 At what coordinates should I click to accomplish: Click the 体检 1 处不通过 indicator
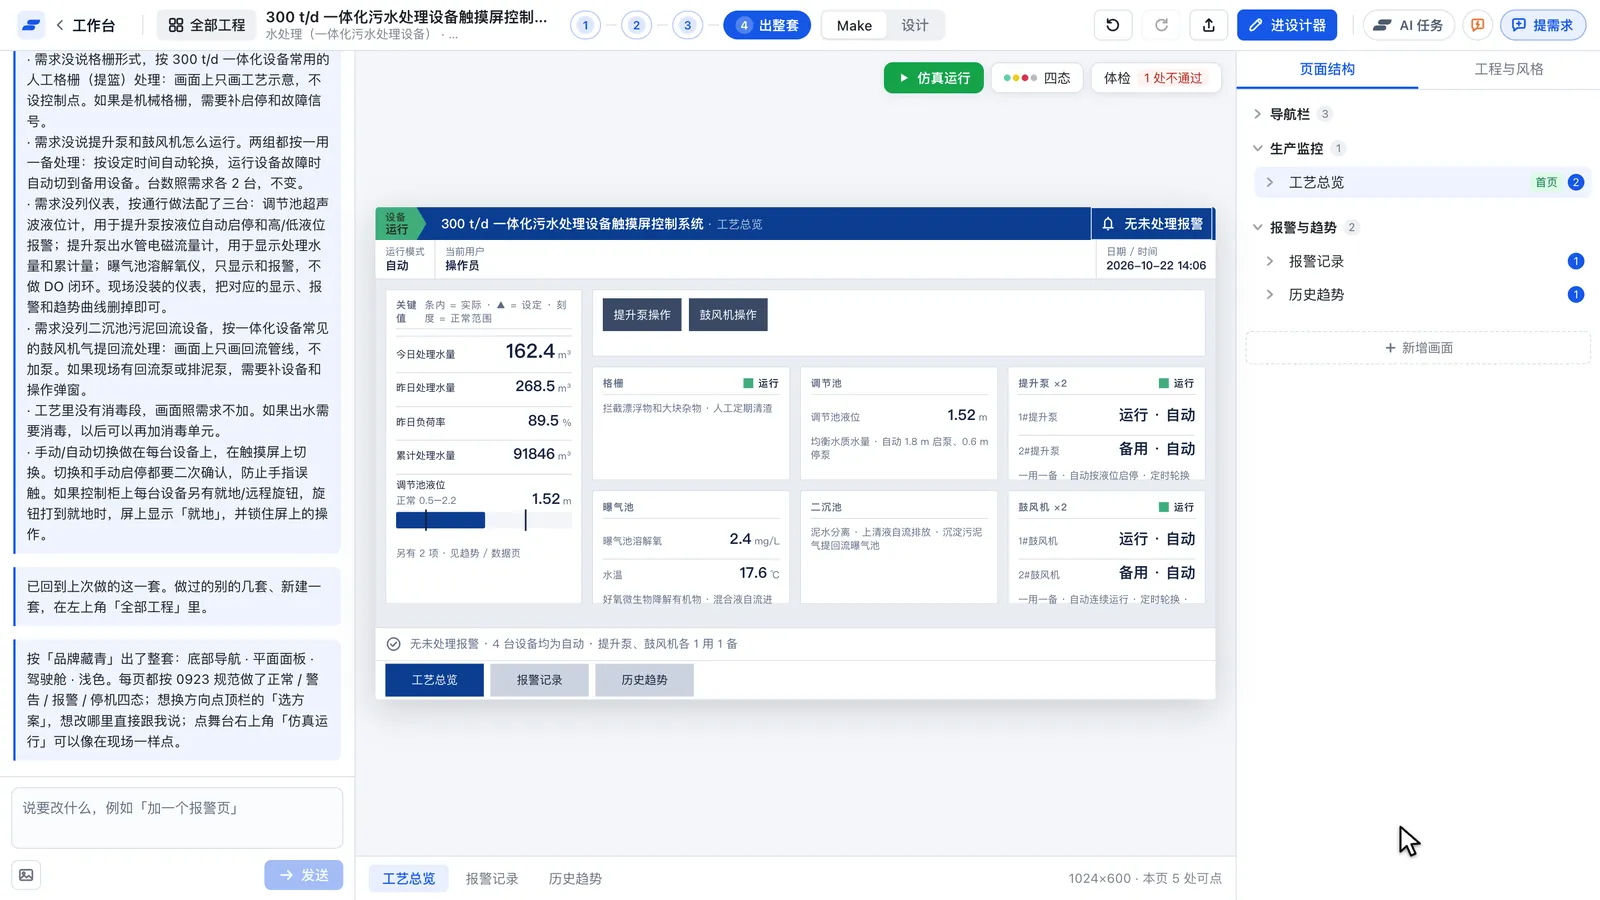click(x=1154, y=78)
